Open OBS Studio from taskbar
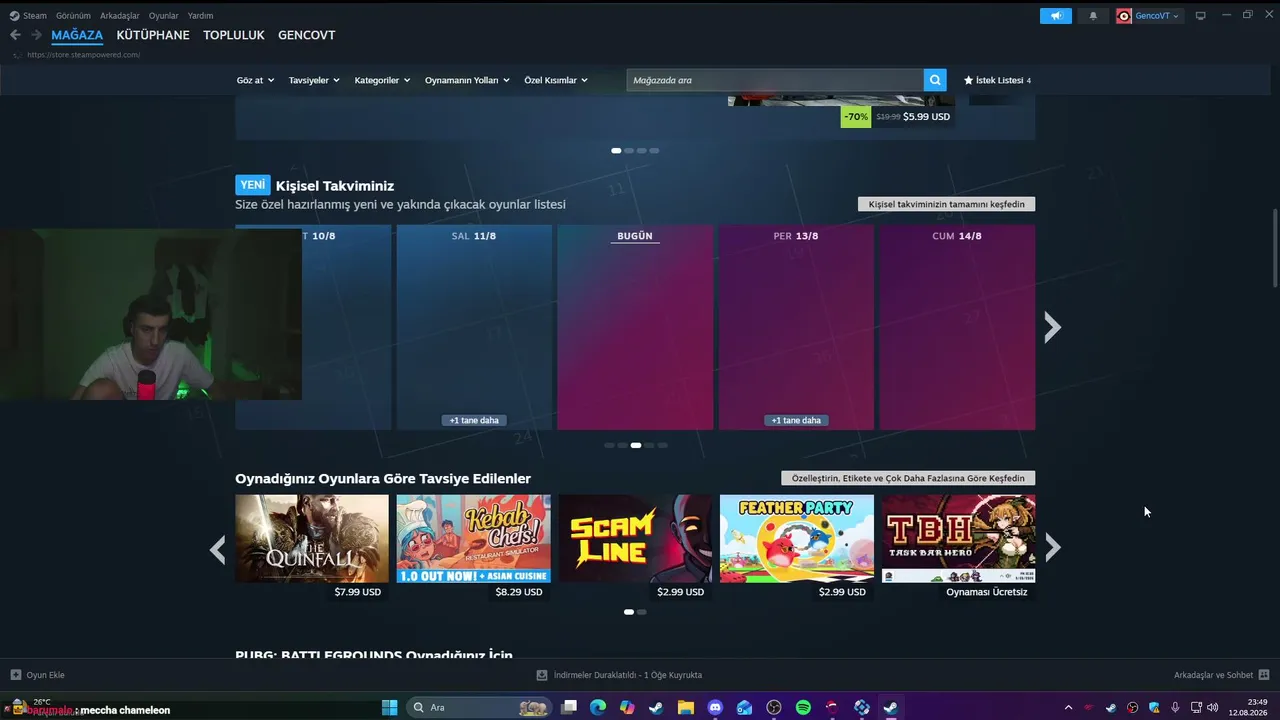This screenshot has width=1280, height=720. pos(774,708)
